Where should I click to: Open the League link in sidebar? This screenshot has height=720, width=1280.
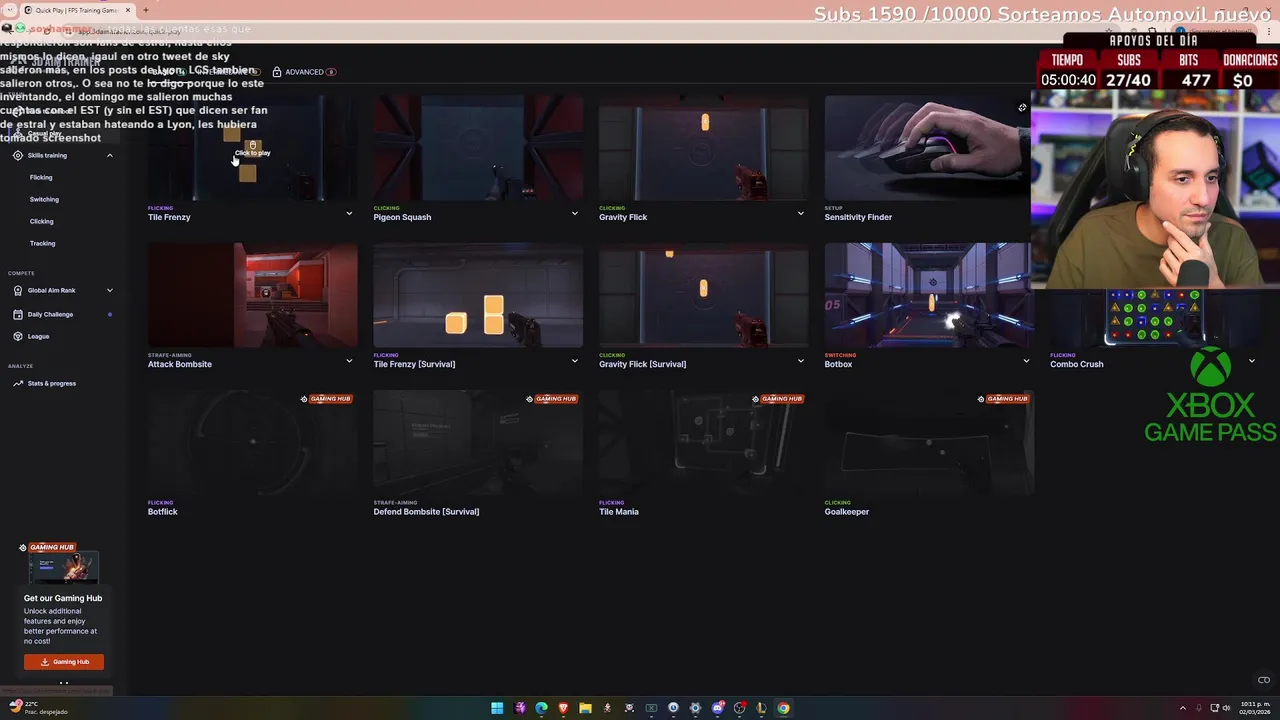click(x=38, y=336)
